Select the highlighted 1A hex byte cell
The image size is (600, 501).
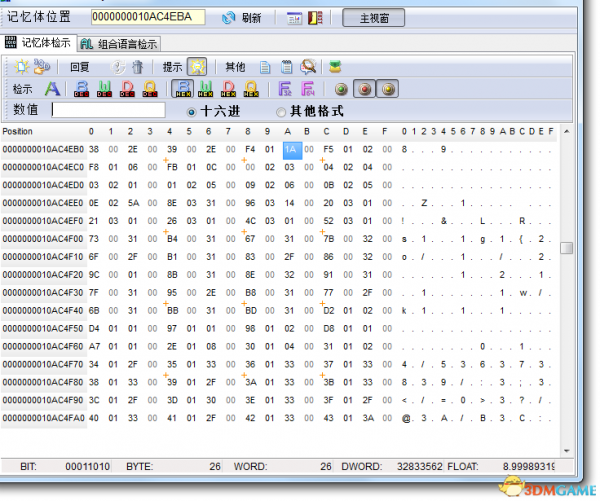coord(291,148)
